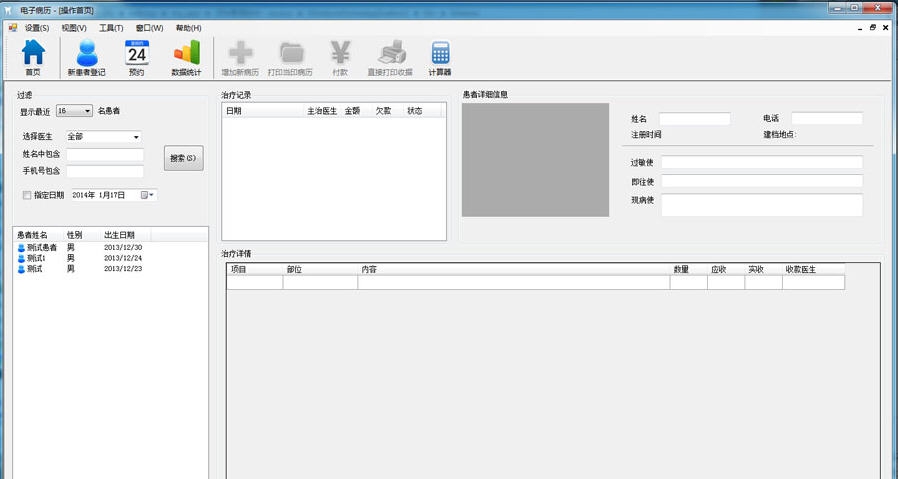The image size is (898, 479).
Task: Click the 主治医生 column header
Action: 322,111
